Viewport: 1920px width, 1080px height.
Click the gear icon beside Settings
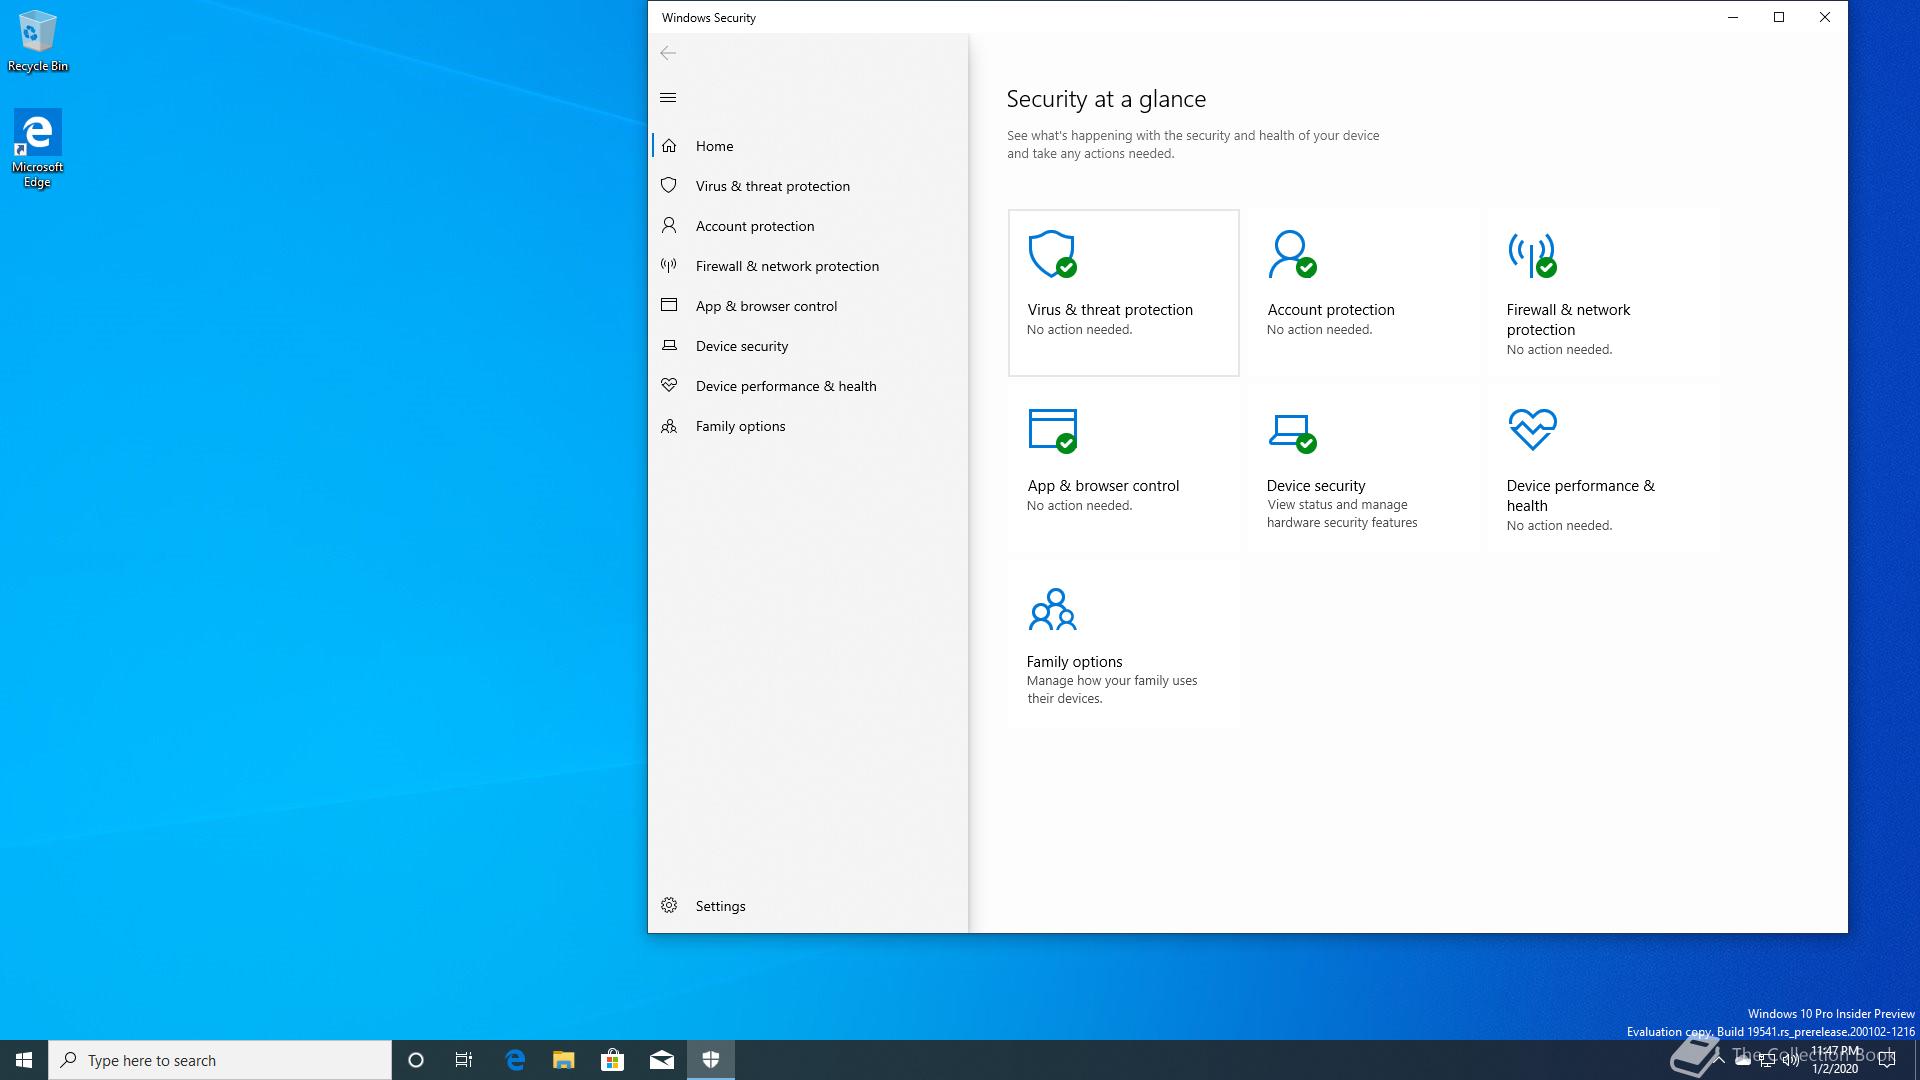tap(669, 905)
